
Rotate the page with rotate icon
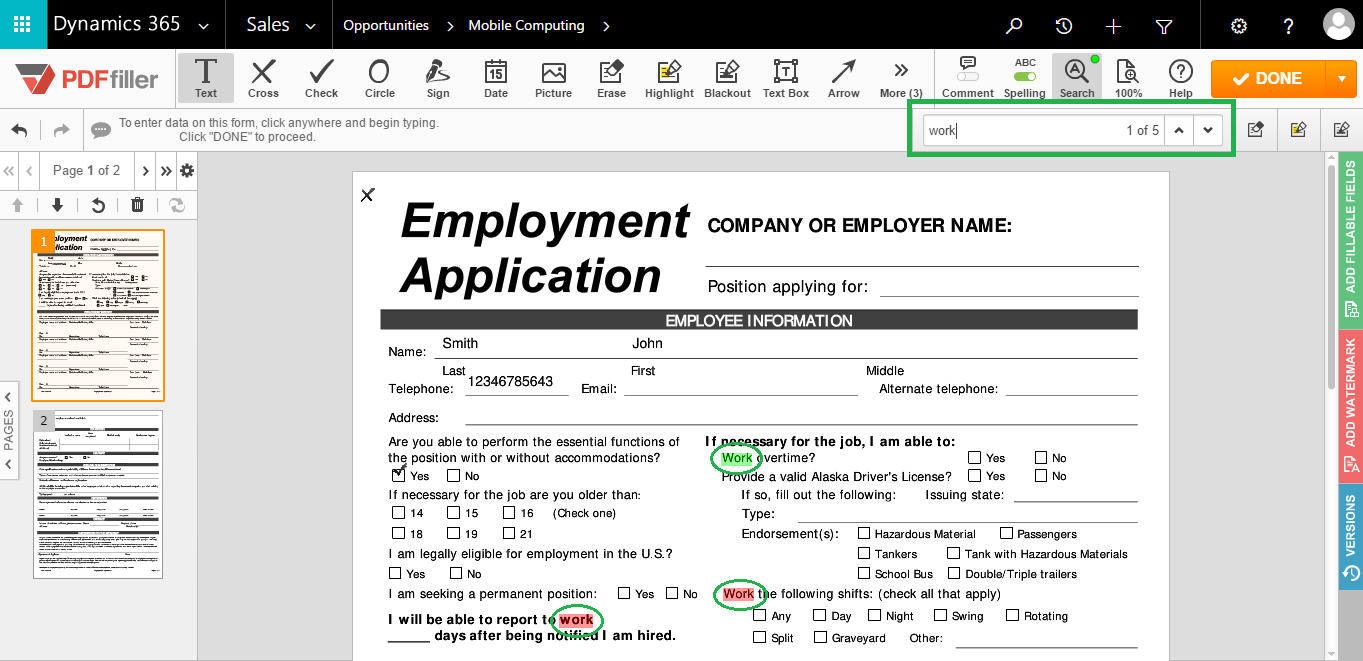click(98, 205)
